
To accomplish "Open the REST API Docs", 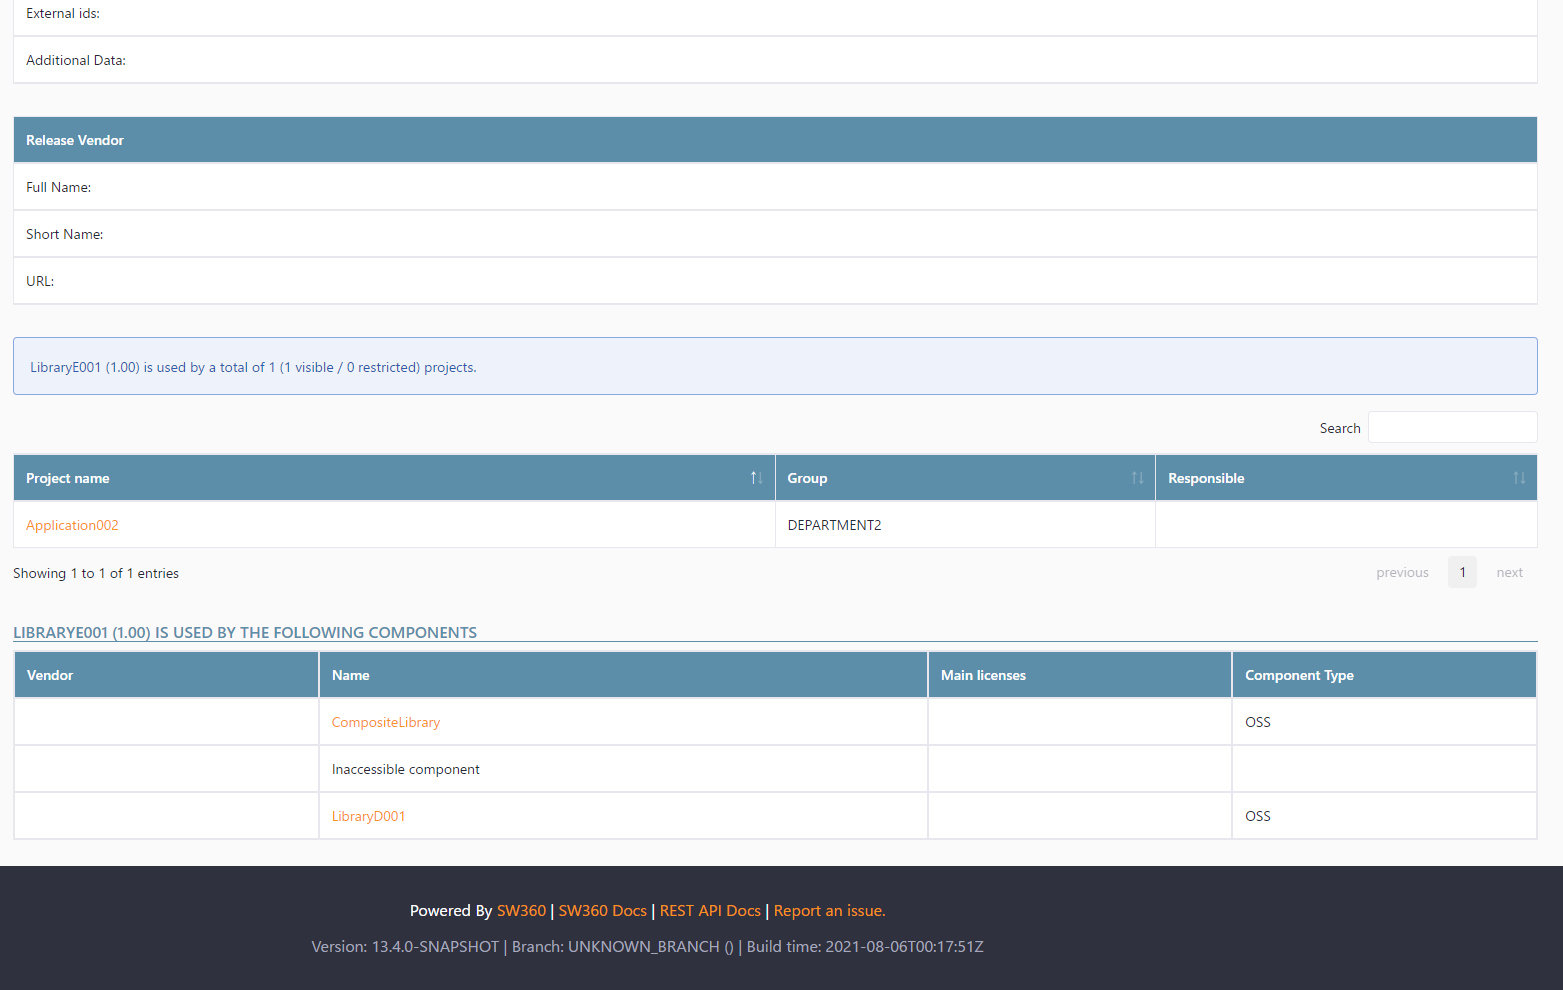I will 710,910.
